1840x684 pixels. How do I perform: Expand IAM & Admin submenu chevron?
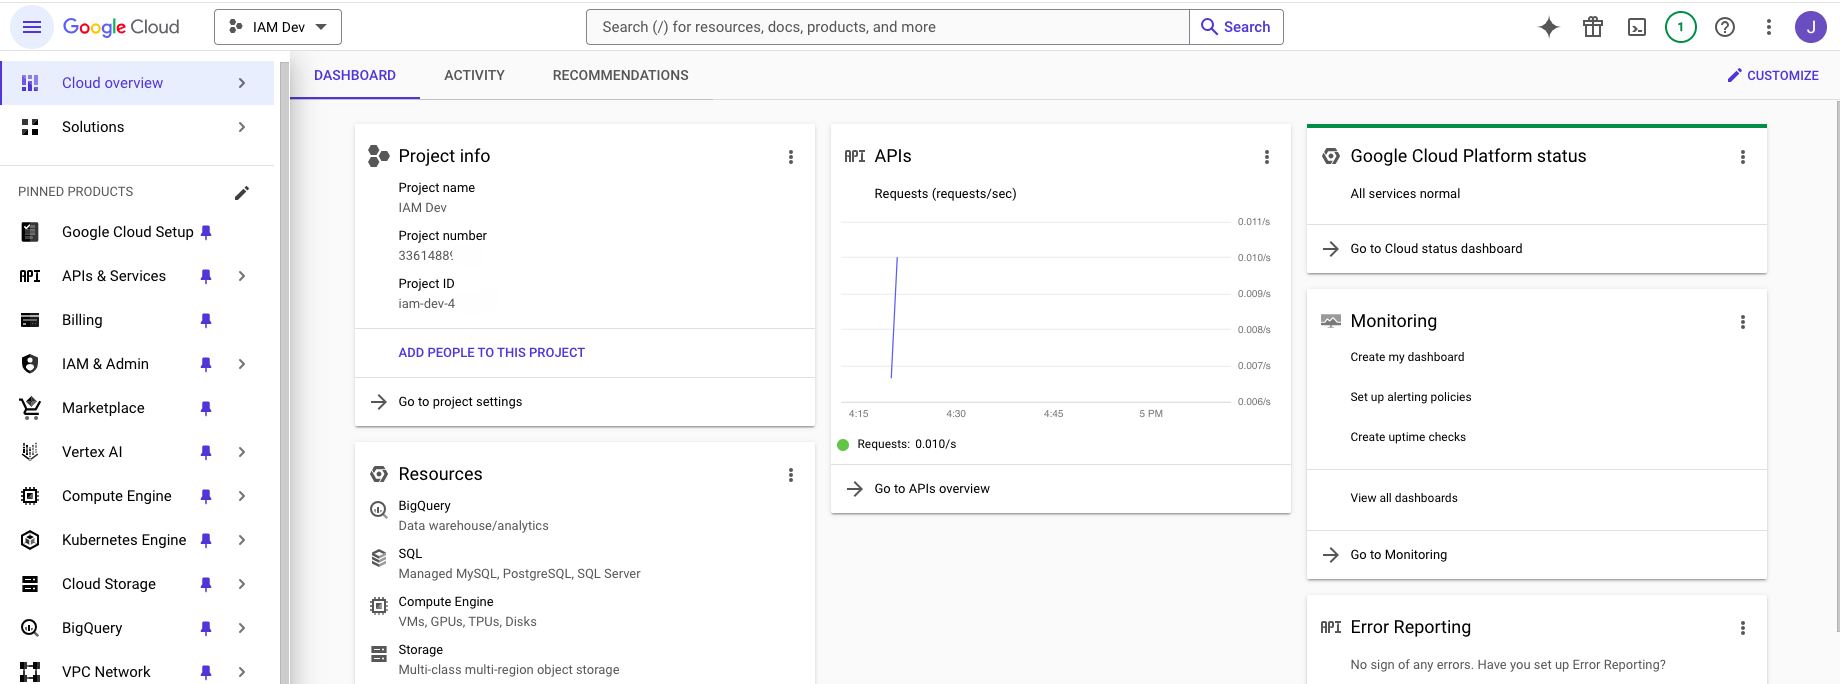tap(242, 364)
